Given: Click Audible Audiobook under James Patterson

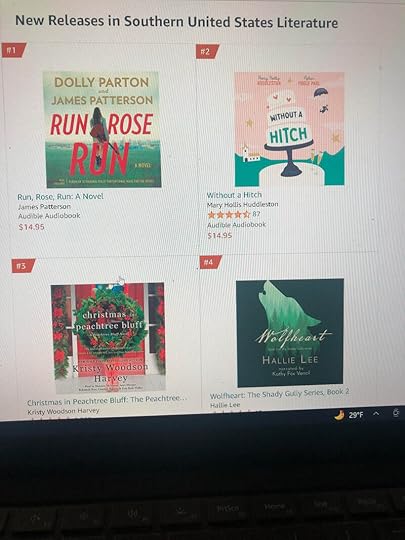Looking at the screenshot, I should pyautogui.click(x=49, y=216).
